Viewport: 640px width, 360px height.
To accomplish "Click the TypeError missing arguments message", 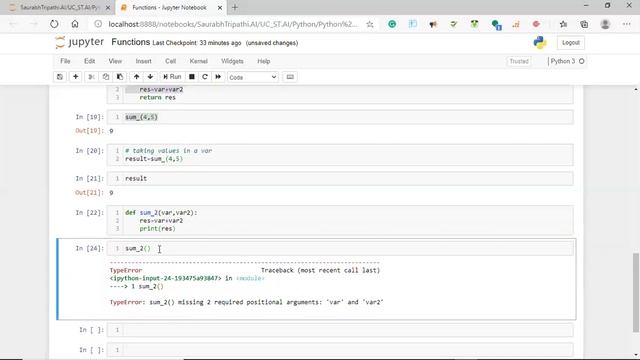I will click(x=247, y=302).
